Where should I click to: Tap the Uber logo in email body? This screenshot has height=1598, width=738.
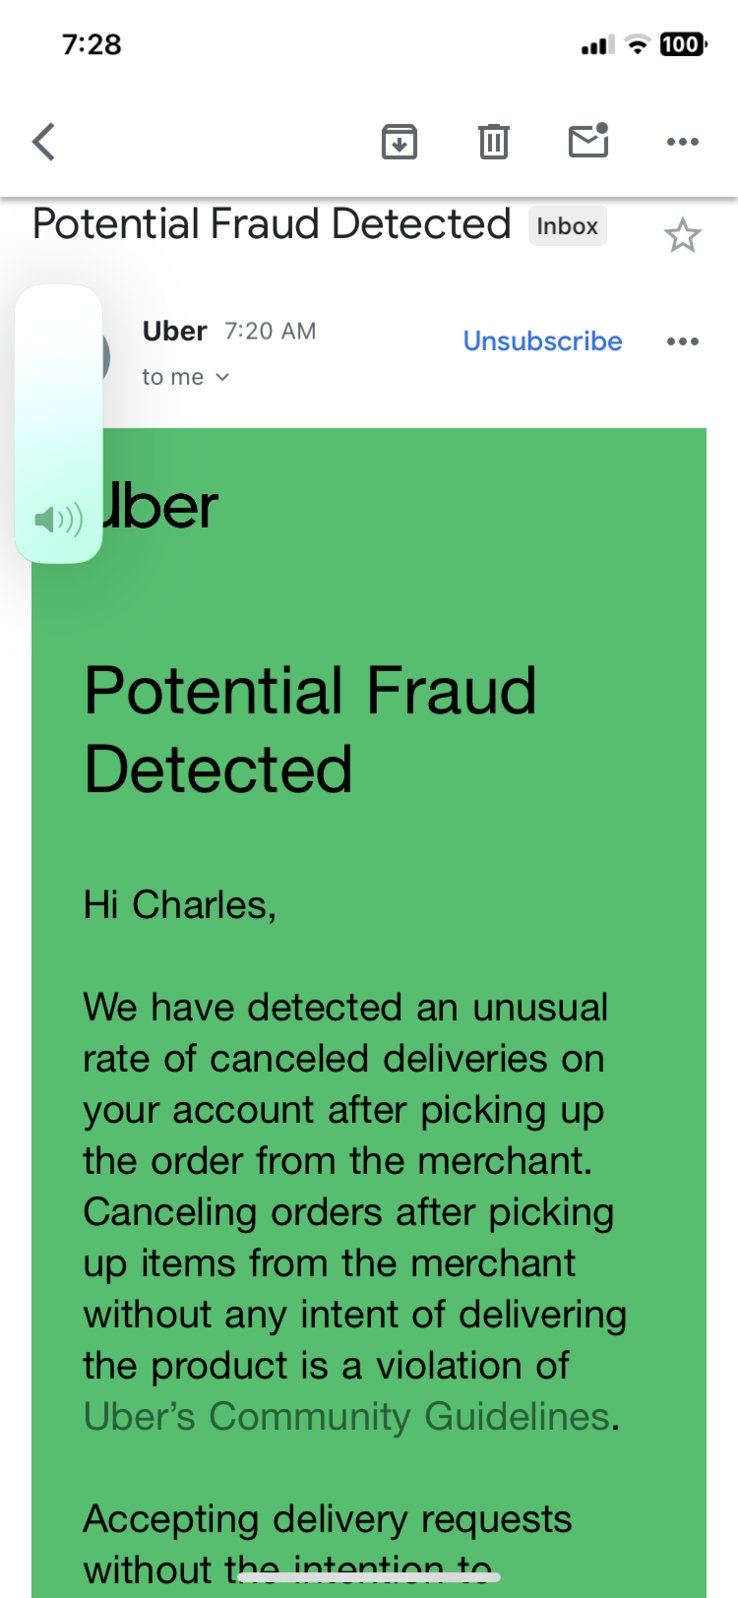pyautogui.click(x=160, y=506)
